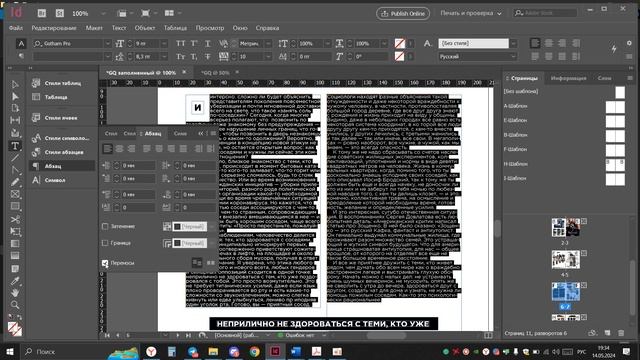
Task: Open the Стили абзацев panel
Action: click(64, 152)
